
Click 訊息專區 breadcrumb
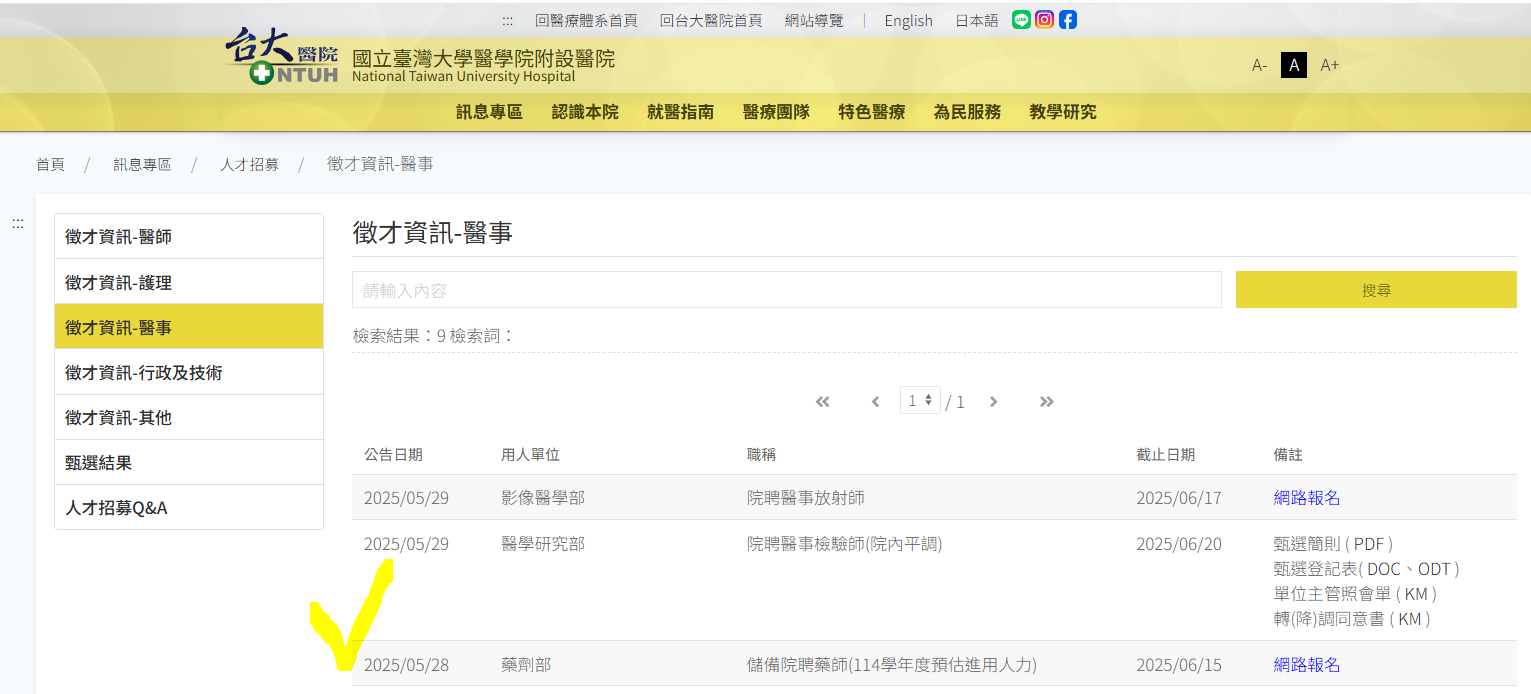pyautogui.click(x=142, y=164)
